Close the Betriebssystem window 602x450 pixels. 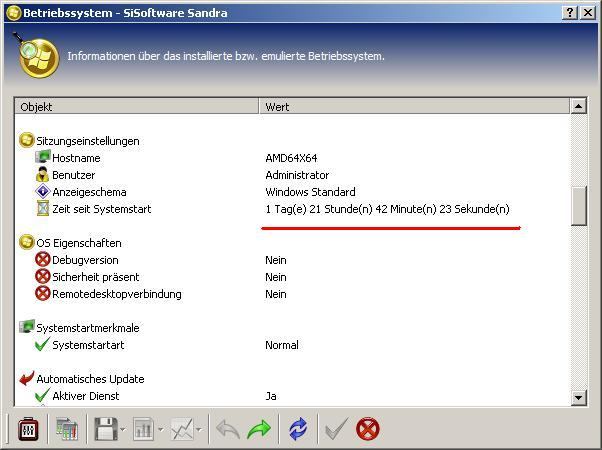pos(588,13)
